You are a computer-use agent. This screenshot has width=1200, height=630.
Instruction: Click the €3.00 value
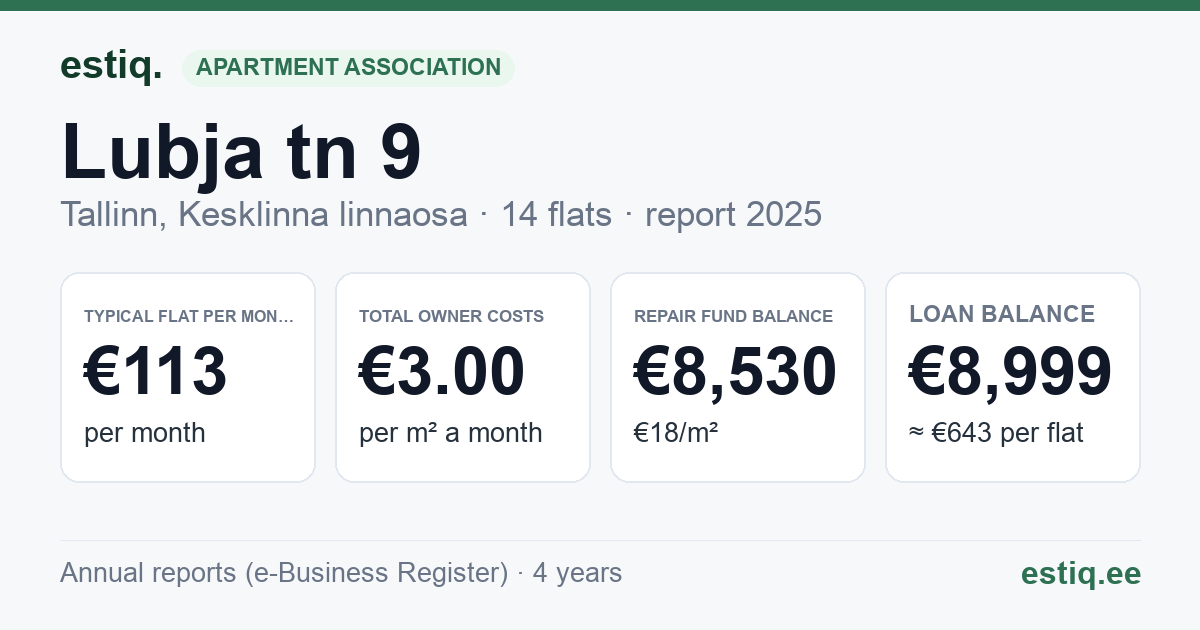[442, 372]
